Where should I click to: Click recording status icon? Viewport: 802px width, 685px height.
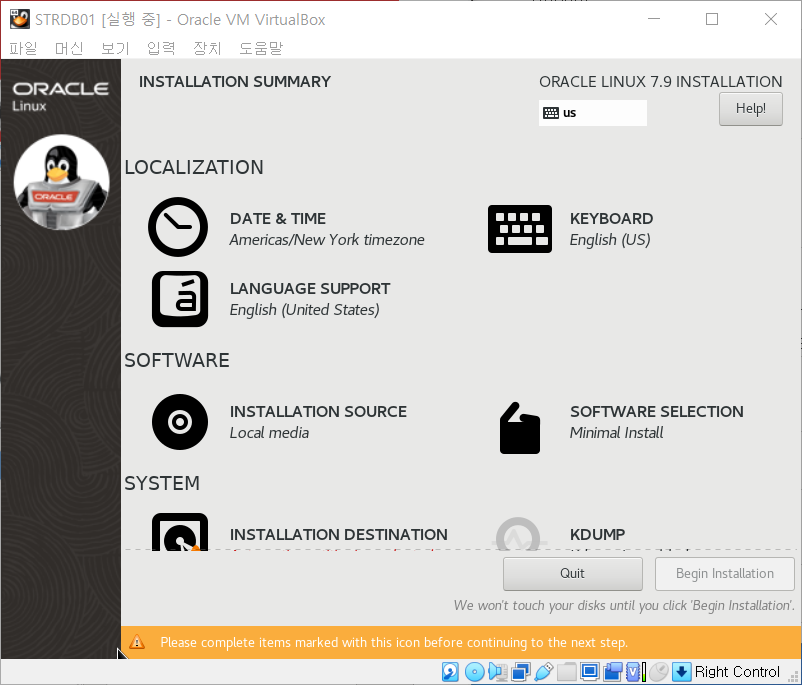pyautogui.click(x=613, y=672)
